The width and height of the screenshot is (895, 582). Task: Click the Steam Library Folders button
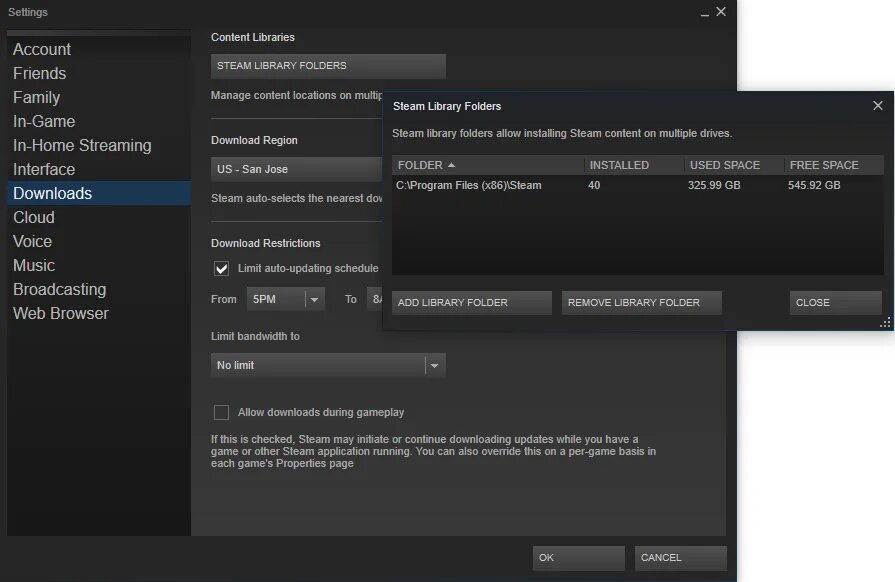pos(328,66)
